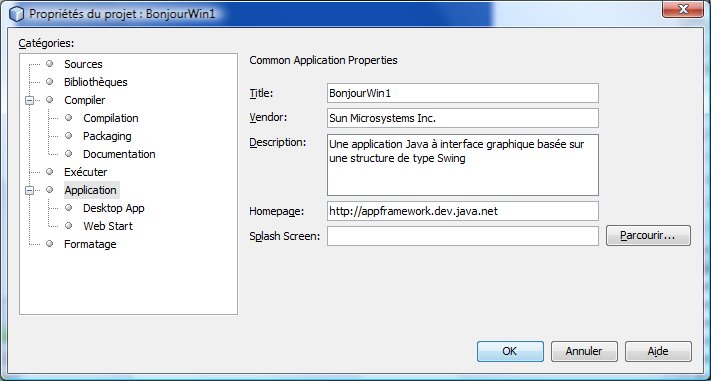Viewport: 711px width, 381px height.
Task: Collapse the Compiler tree node
Action: 29,100
